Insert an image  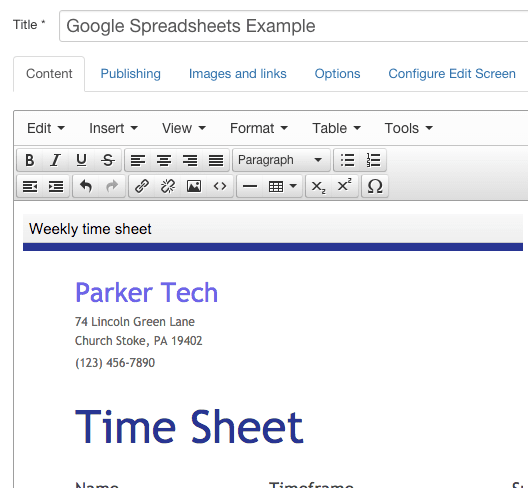click(194, 186)
